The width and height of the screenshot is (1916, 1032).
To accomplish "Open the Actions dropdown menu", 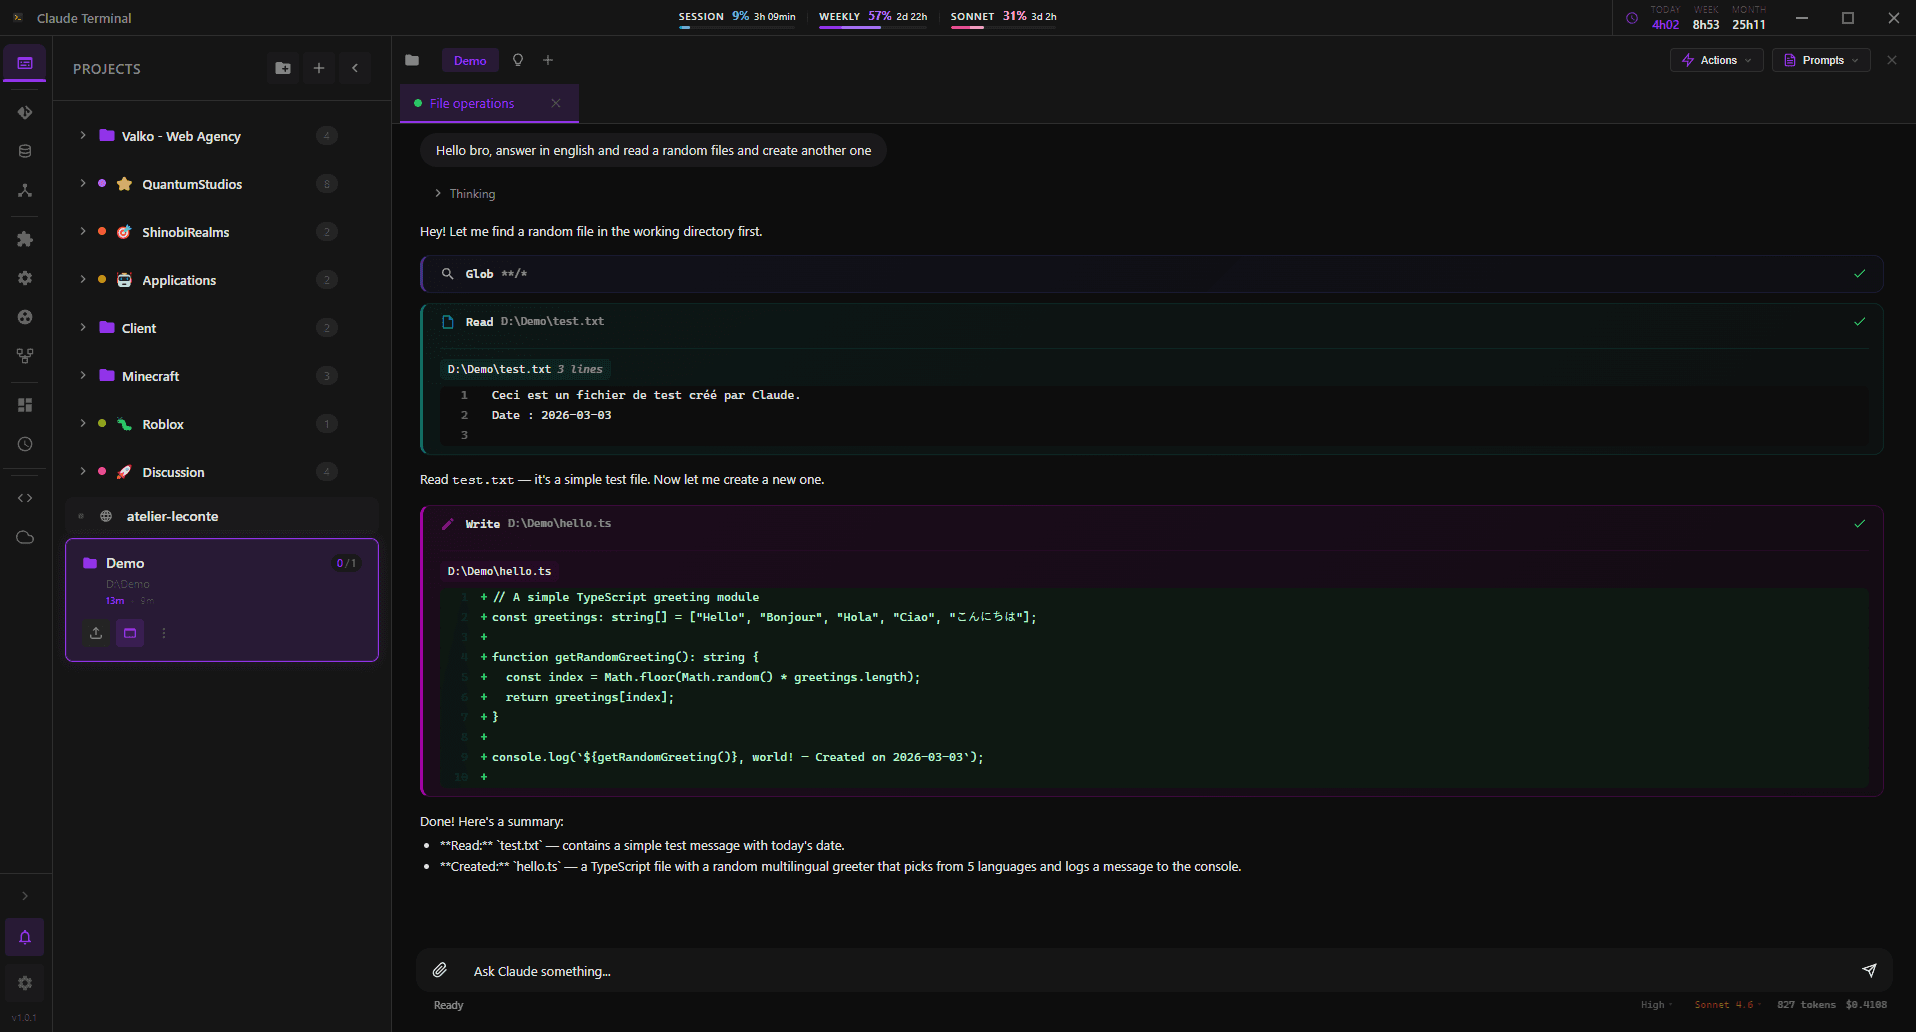I will click(x=1715, y=60).
